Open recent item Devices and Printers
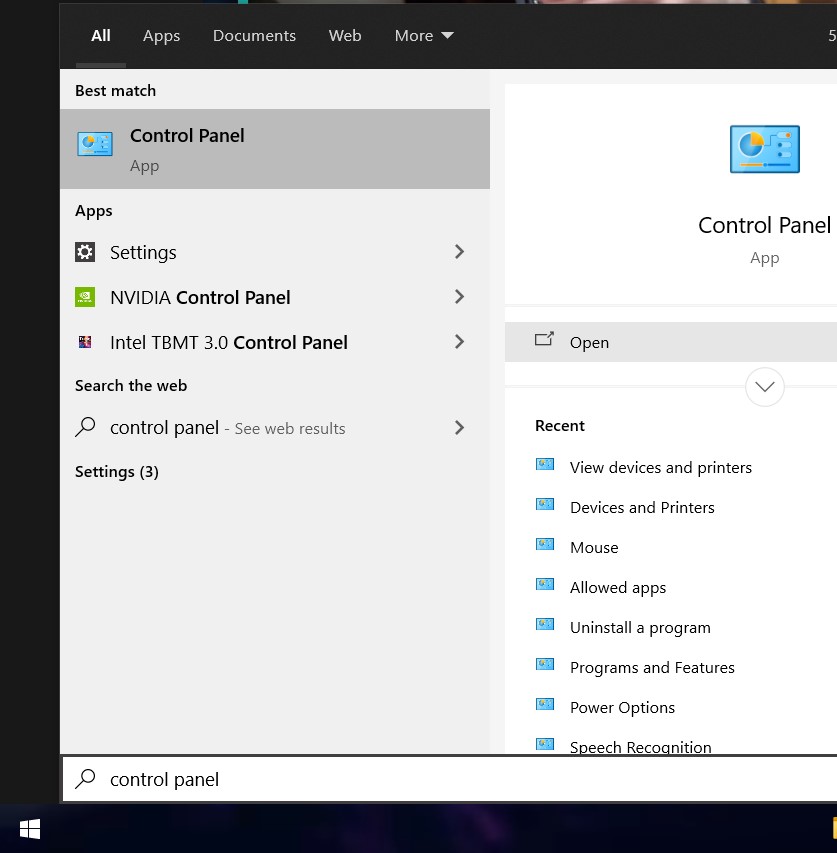 point(642,508)
